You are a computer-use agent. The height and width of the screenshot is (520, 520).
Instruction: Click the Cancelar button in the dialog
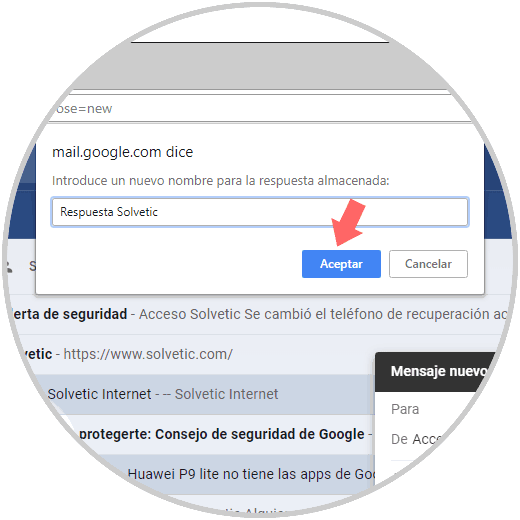point(428,264)
